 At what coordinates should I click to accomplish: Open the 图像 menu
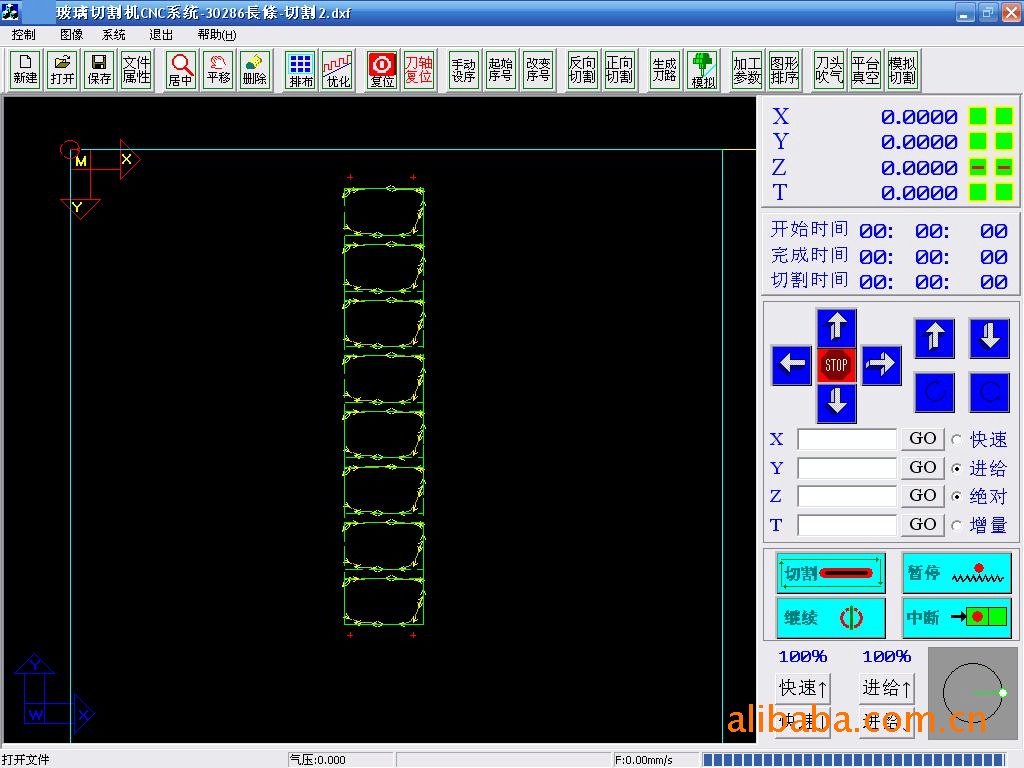(71, 35)
